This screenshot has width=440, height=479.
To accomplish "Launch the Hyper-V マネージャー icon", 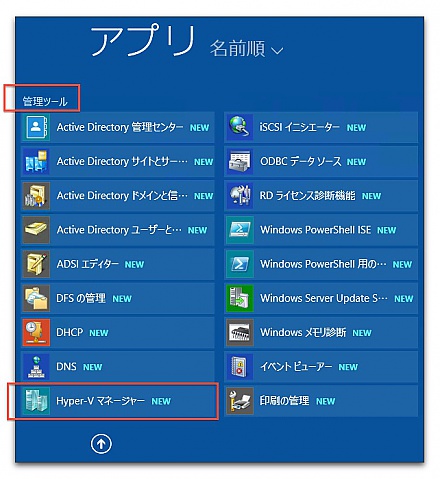I will pyautogui.click(x=36, y=401).
